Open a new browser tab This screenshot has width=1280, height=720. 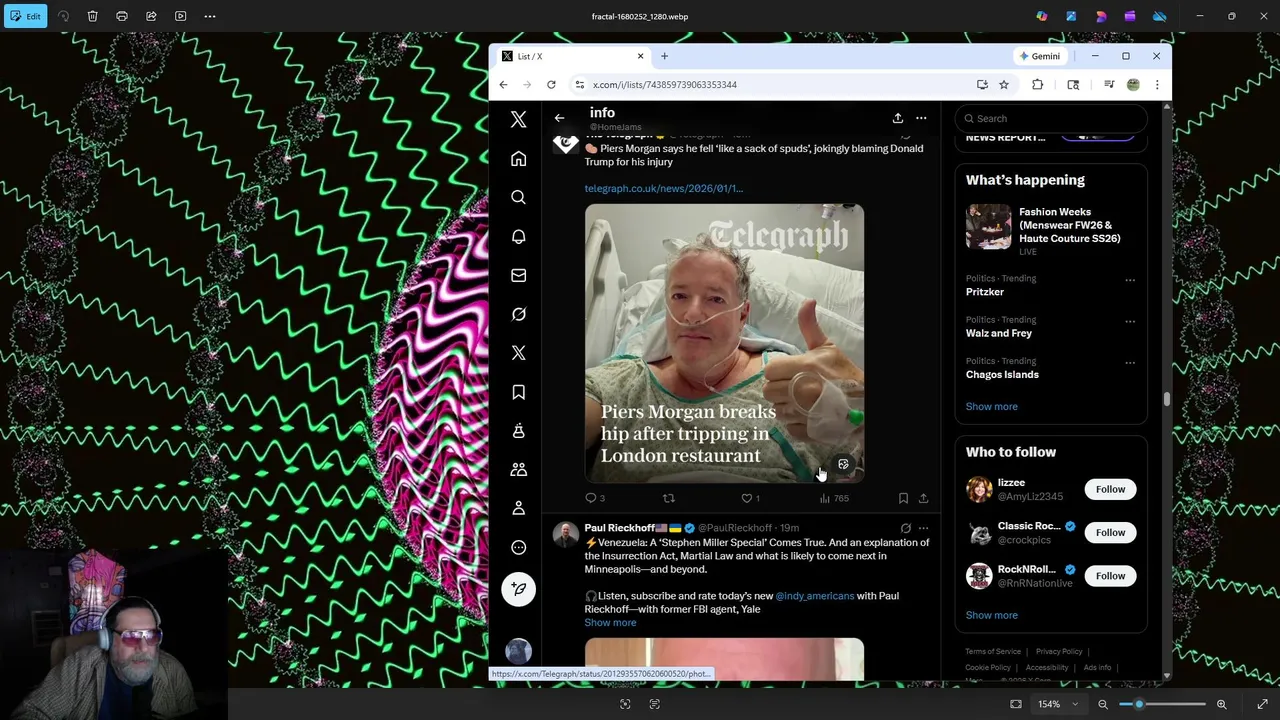664,56
